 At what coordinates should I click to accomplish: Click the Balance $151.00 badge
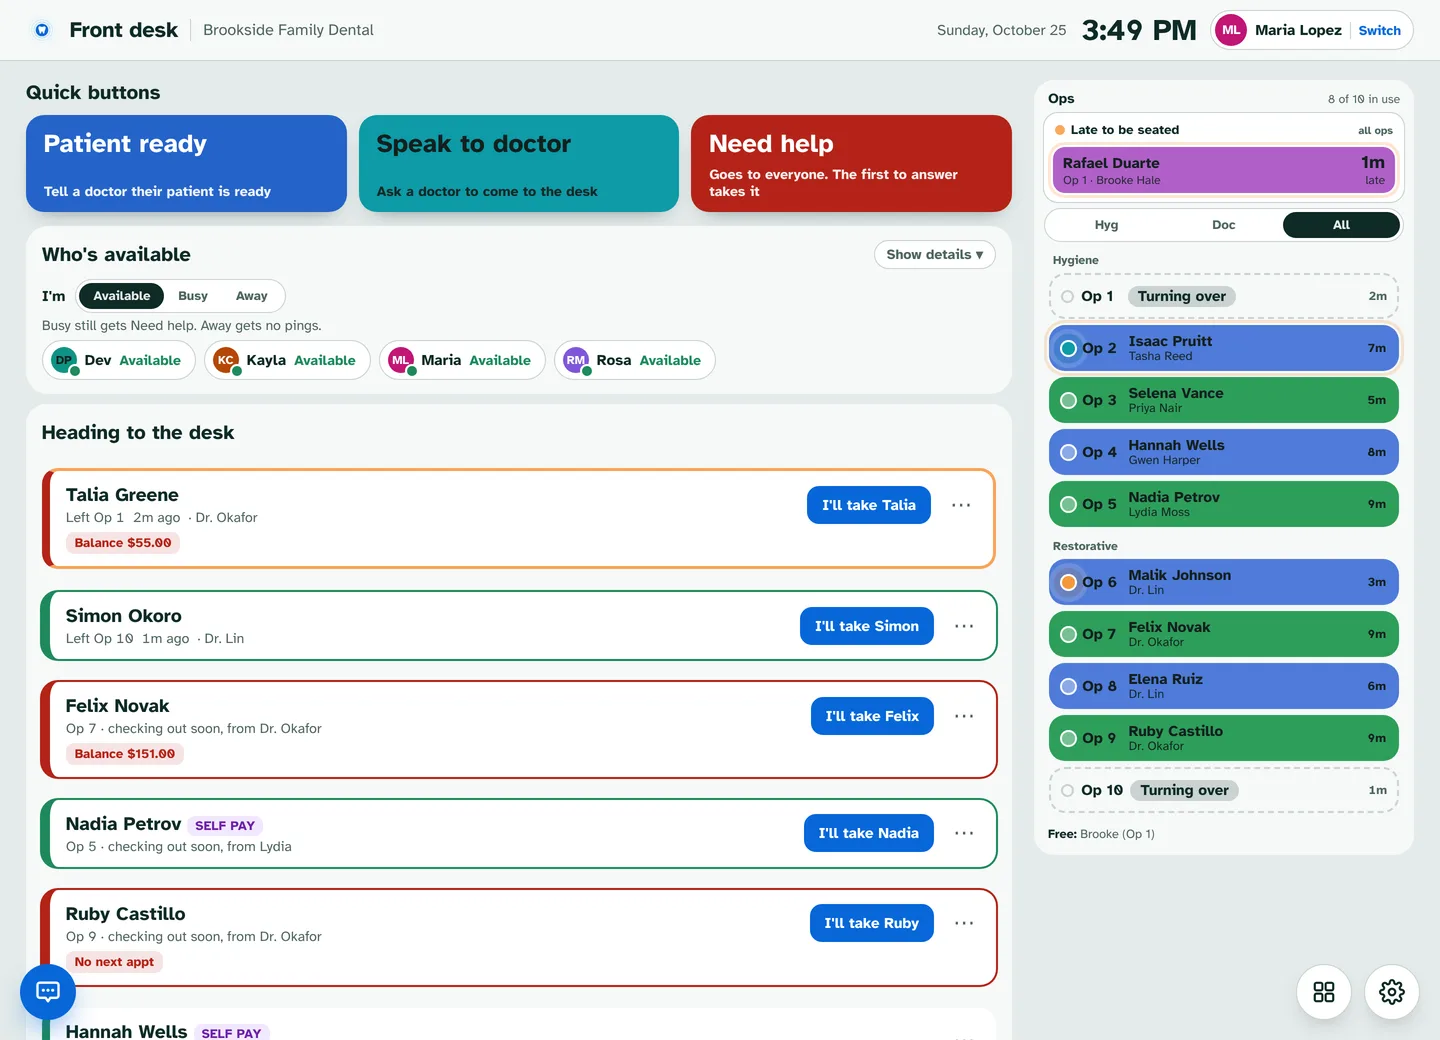tap(125, 754)
